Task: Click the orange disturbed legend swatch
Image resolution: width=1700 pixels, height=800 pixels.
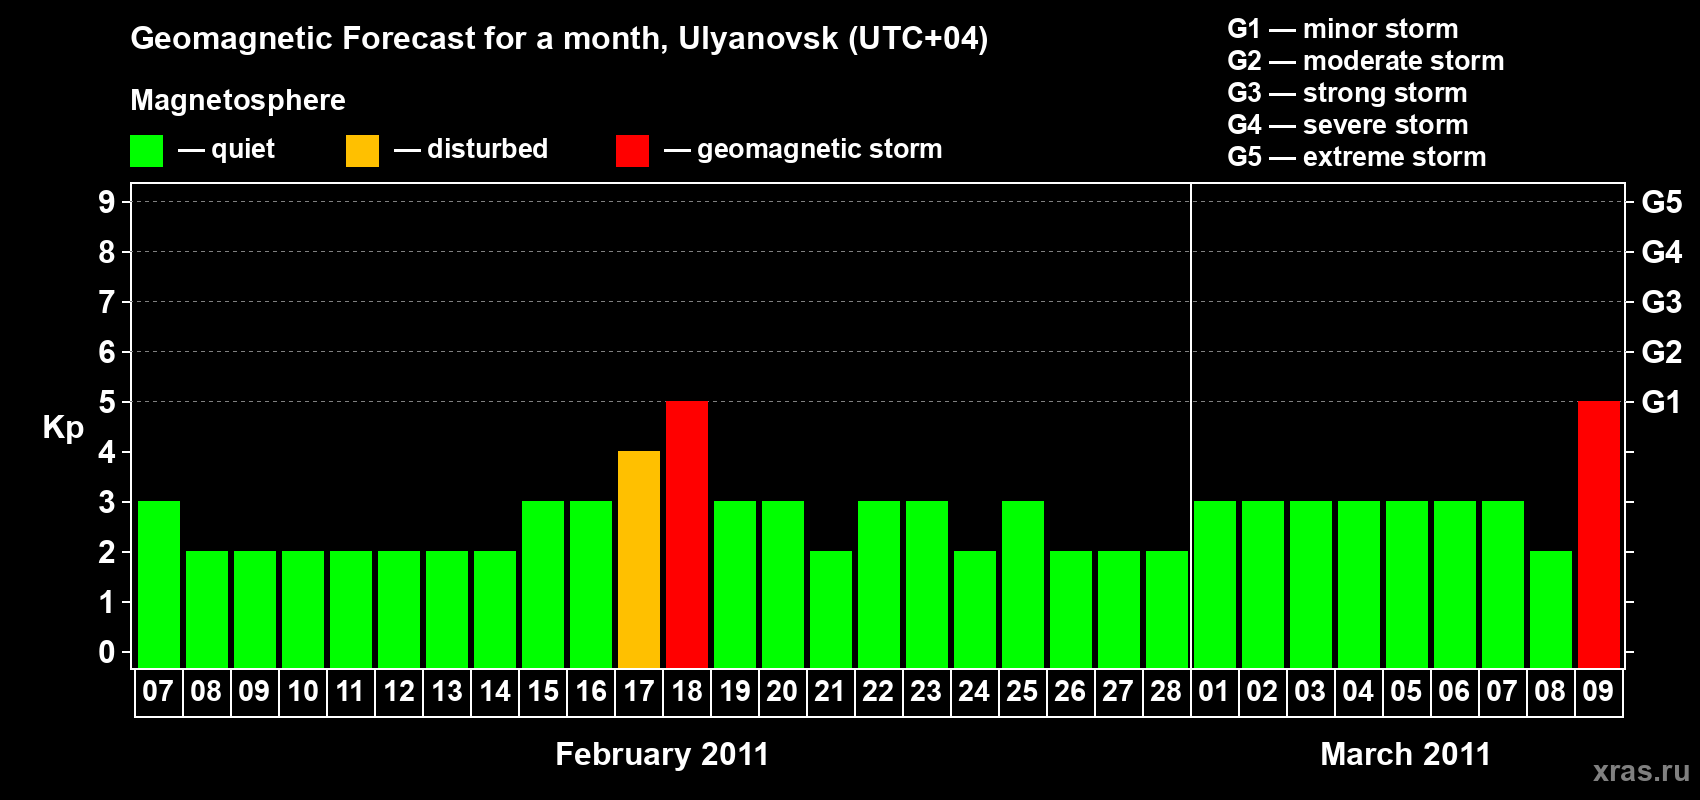Action: [363, 151]
